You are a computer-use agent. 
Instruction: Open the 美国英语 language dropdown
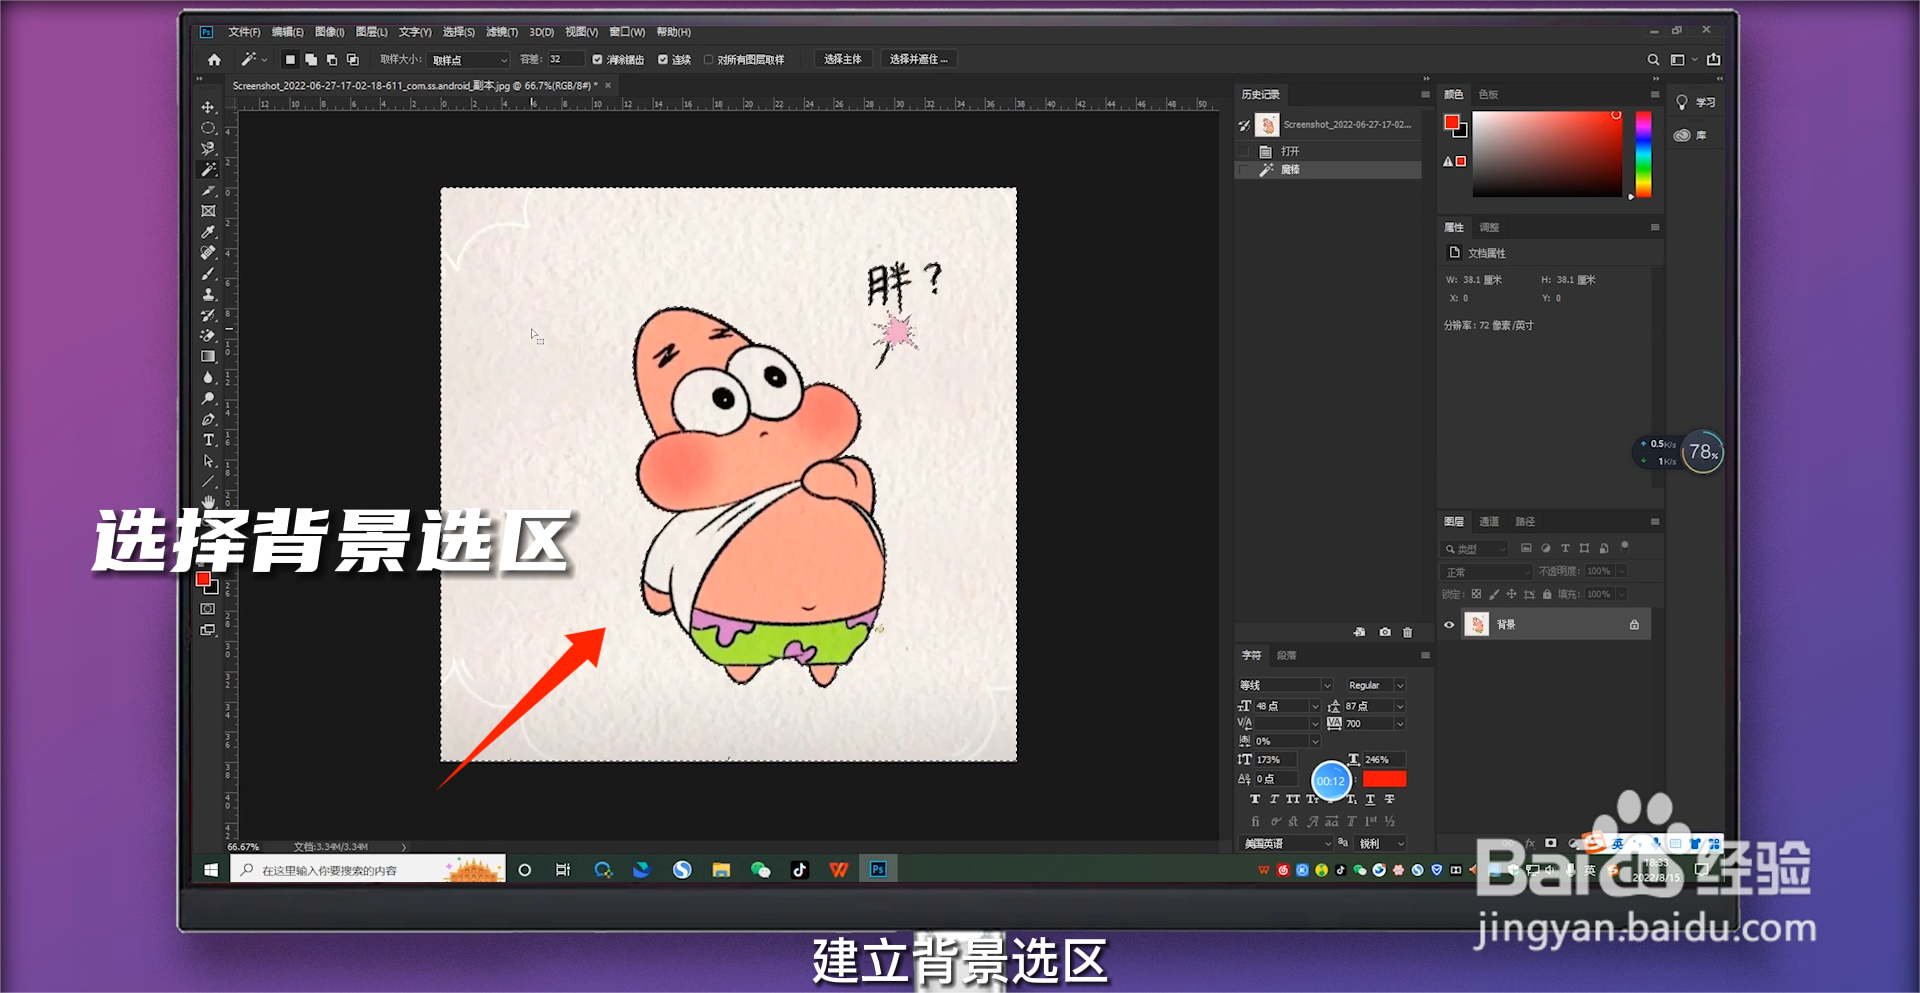coord(1286,844)
